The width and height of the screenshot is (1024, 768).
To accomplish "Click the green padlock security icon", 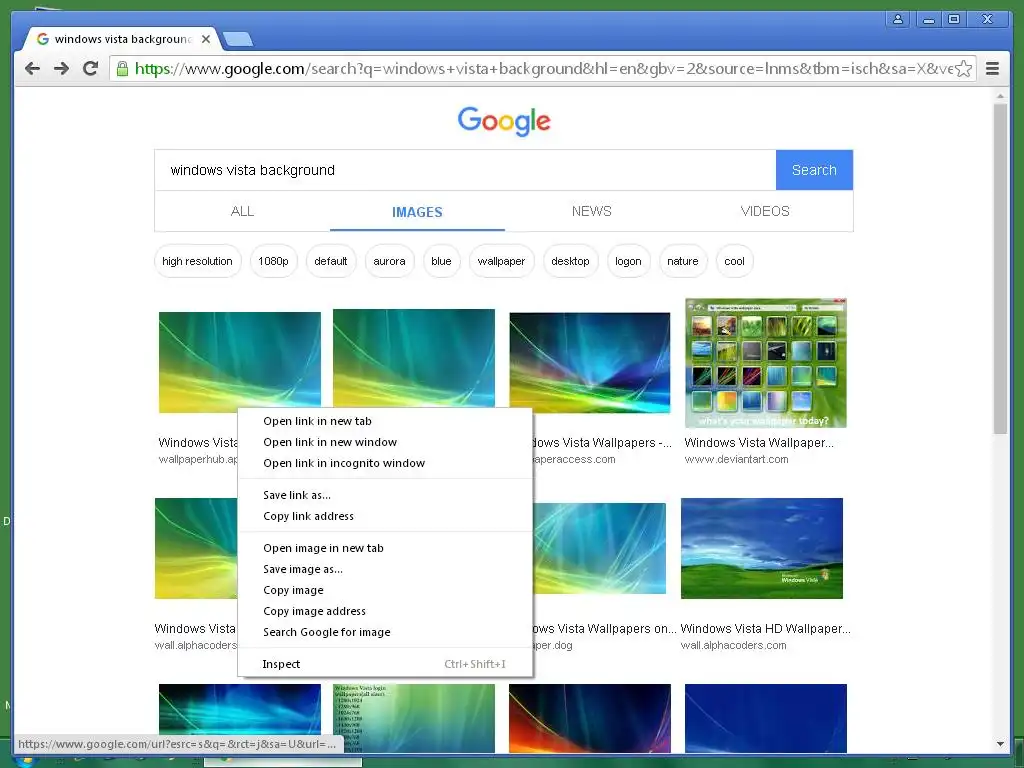I will pos(121,69).
